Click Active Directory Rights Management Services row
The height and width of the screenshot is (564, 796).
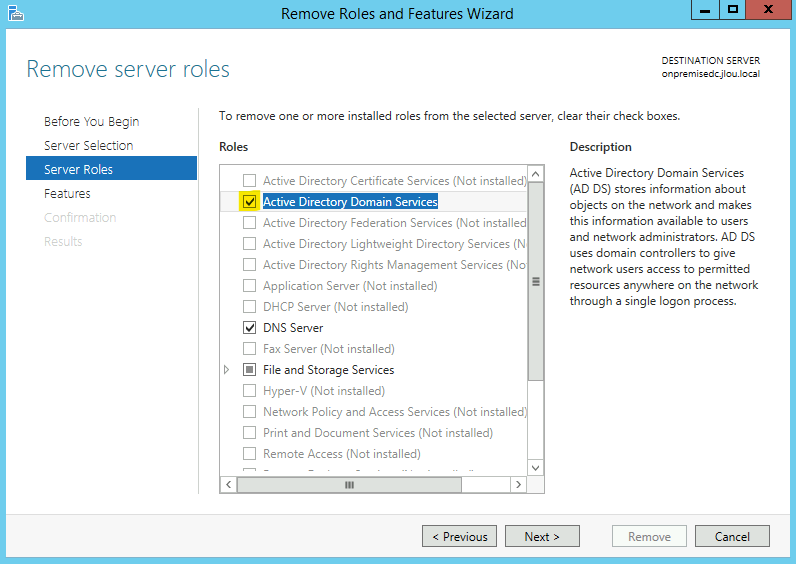[374, 264]
